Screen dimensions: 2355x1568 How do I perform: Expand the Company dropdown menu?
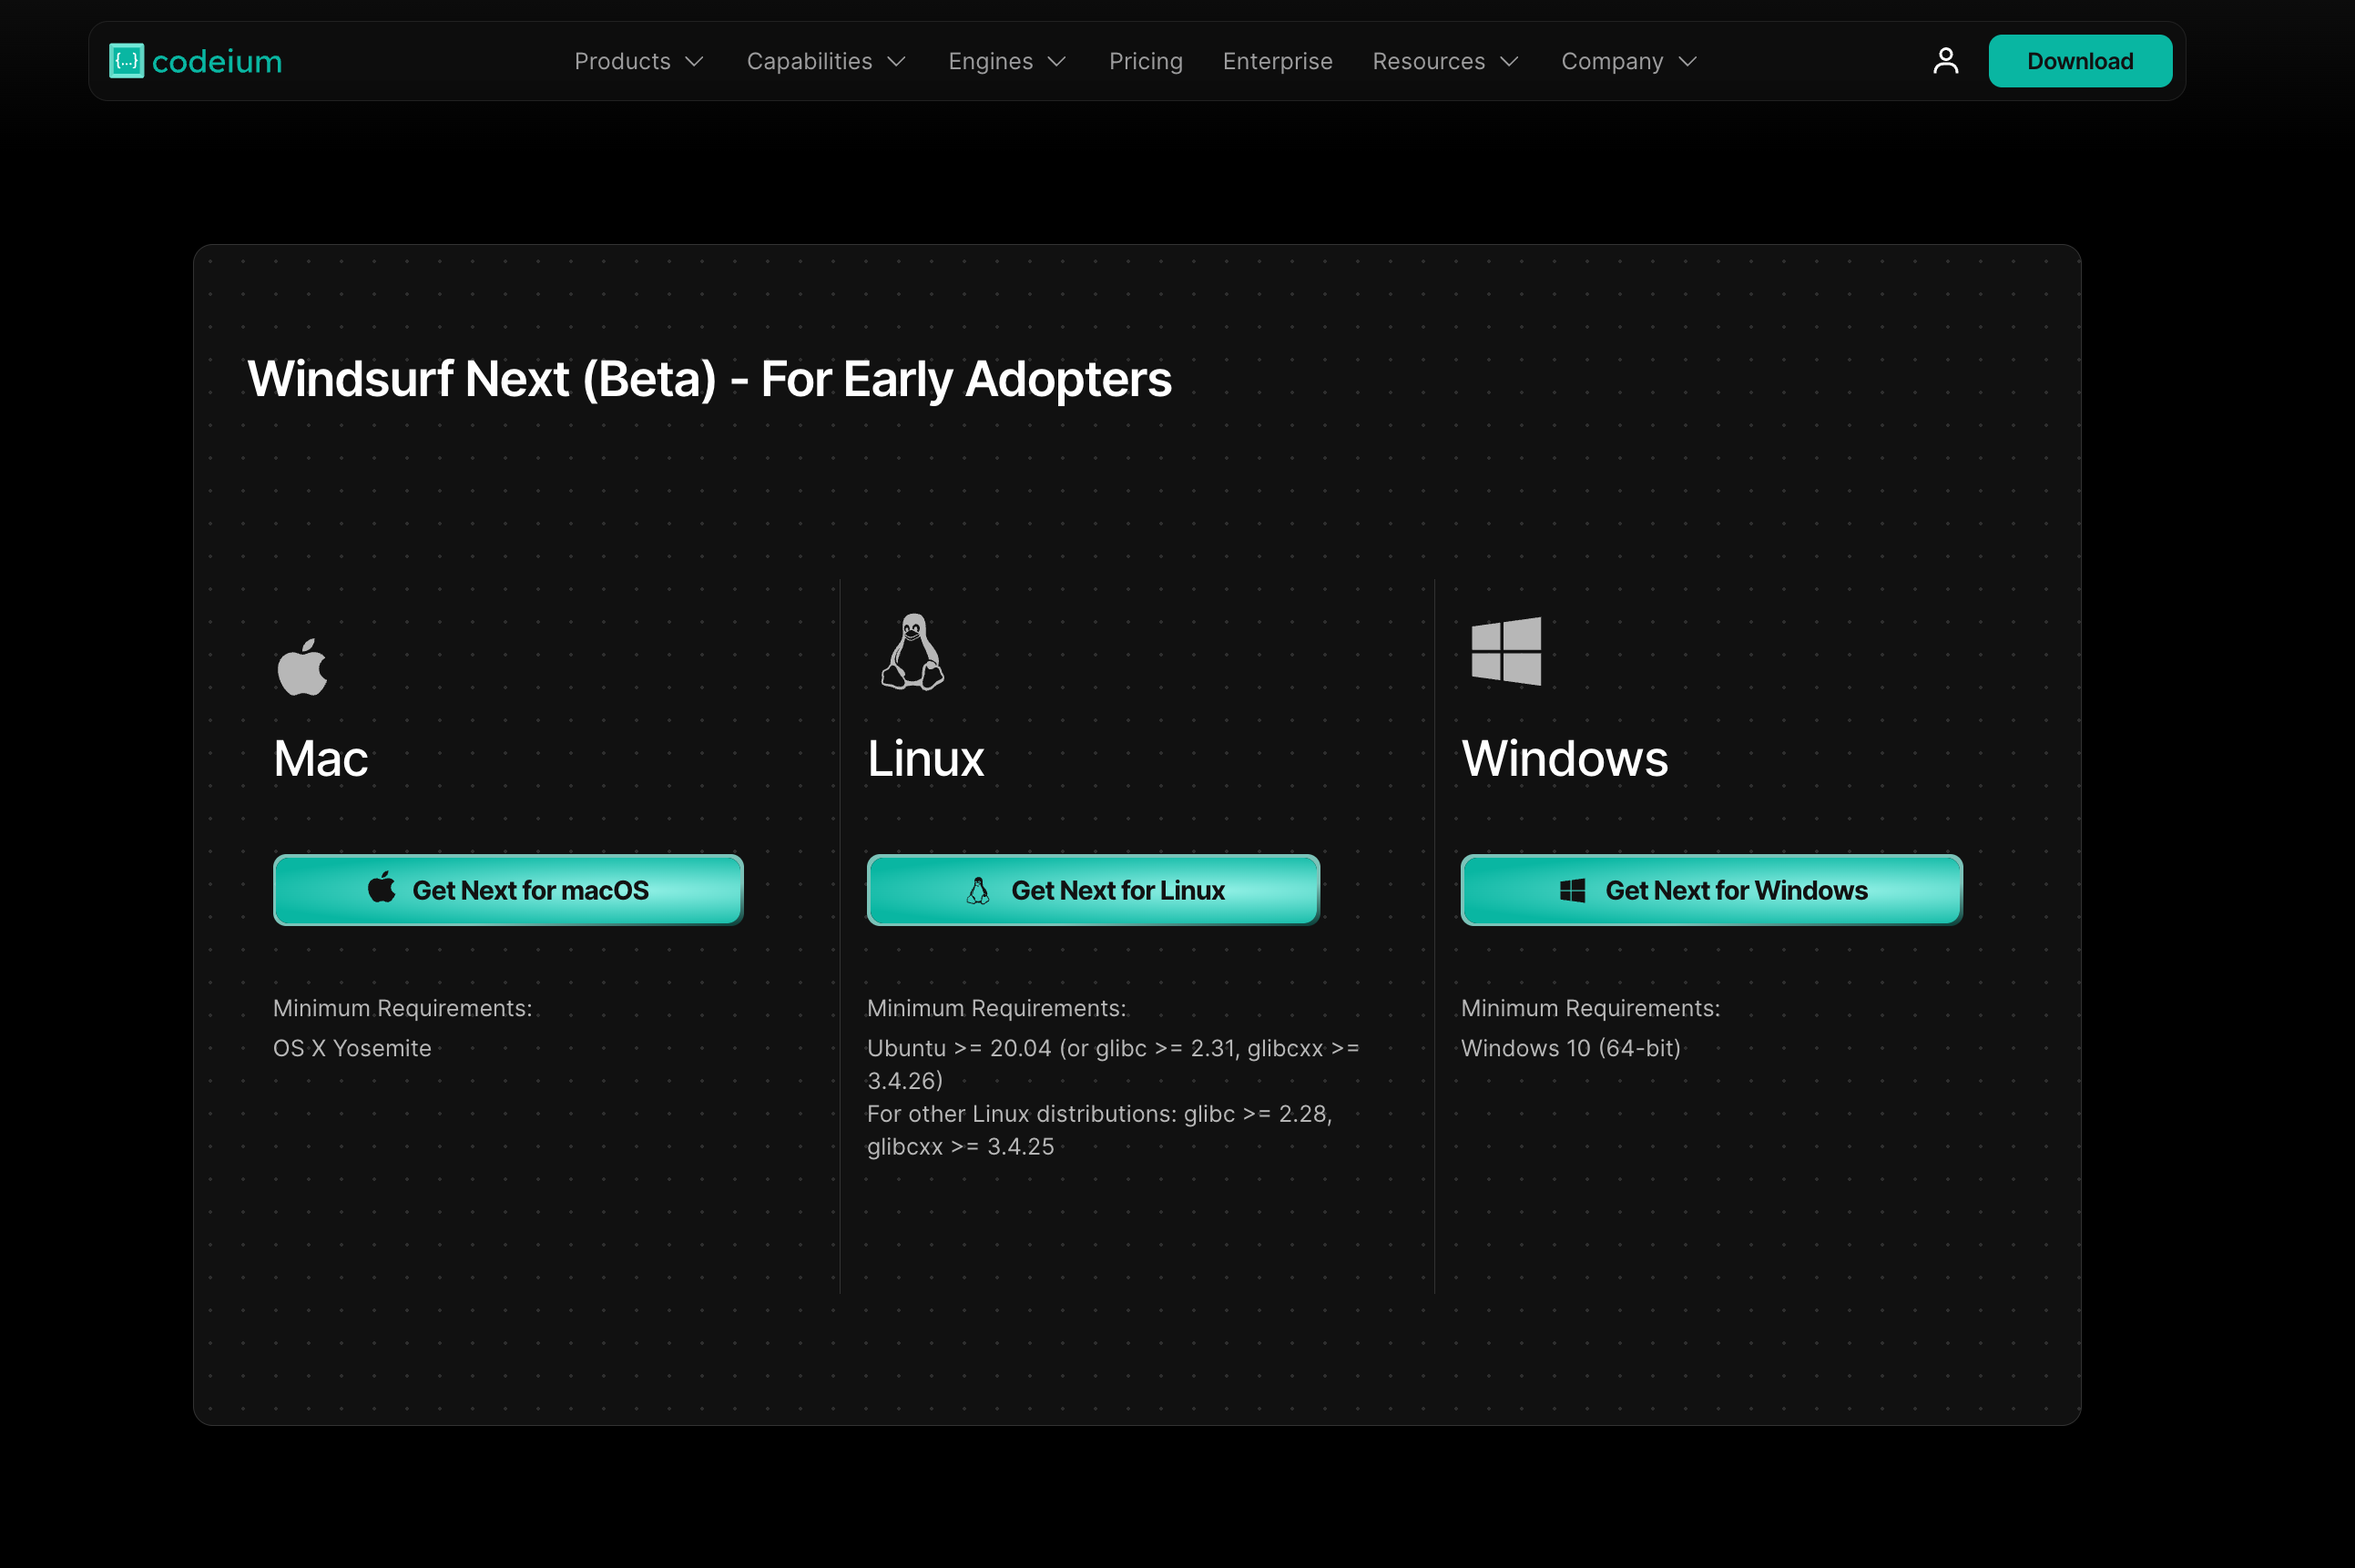[x=1627, y=61]
